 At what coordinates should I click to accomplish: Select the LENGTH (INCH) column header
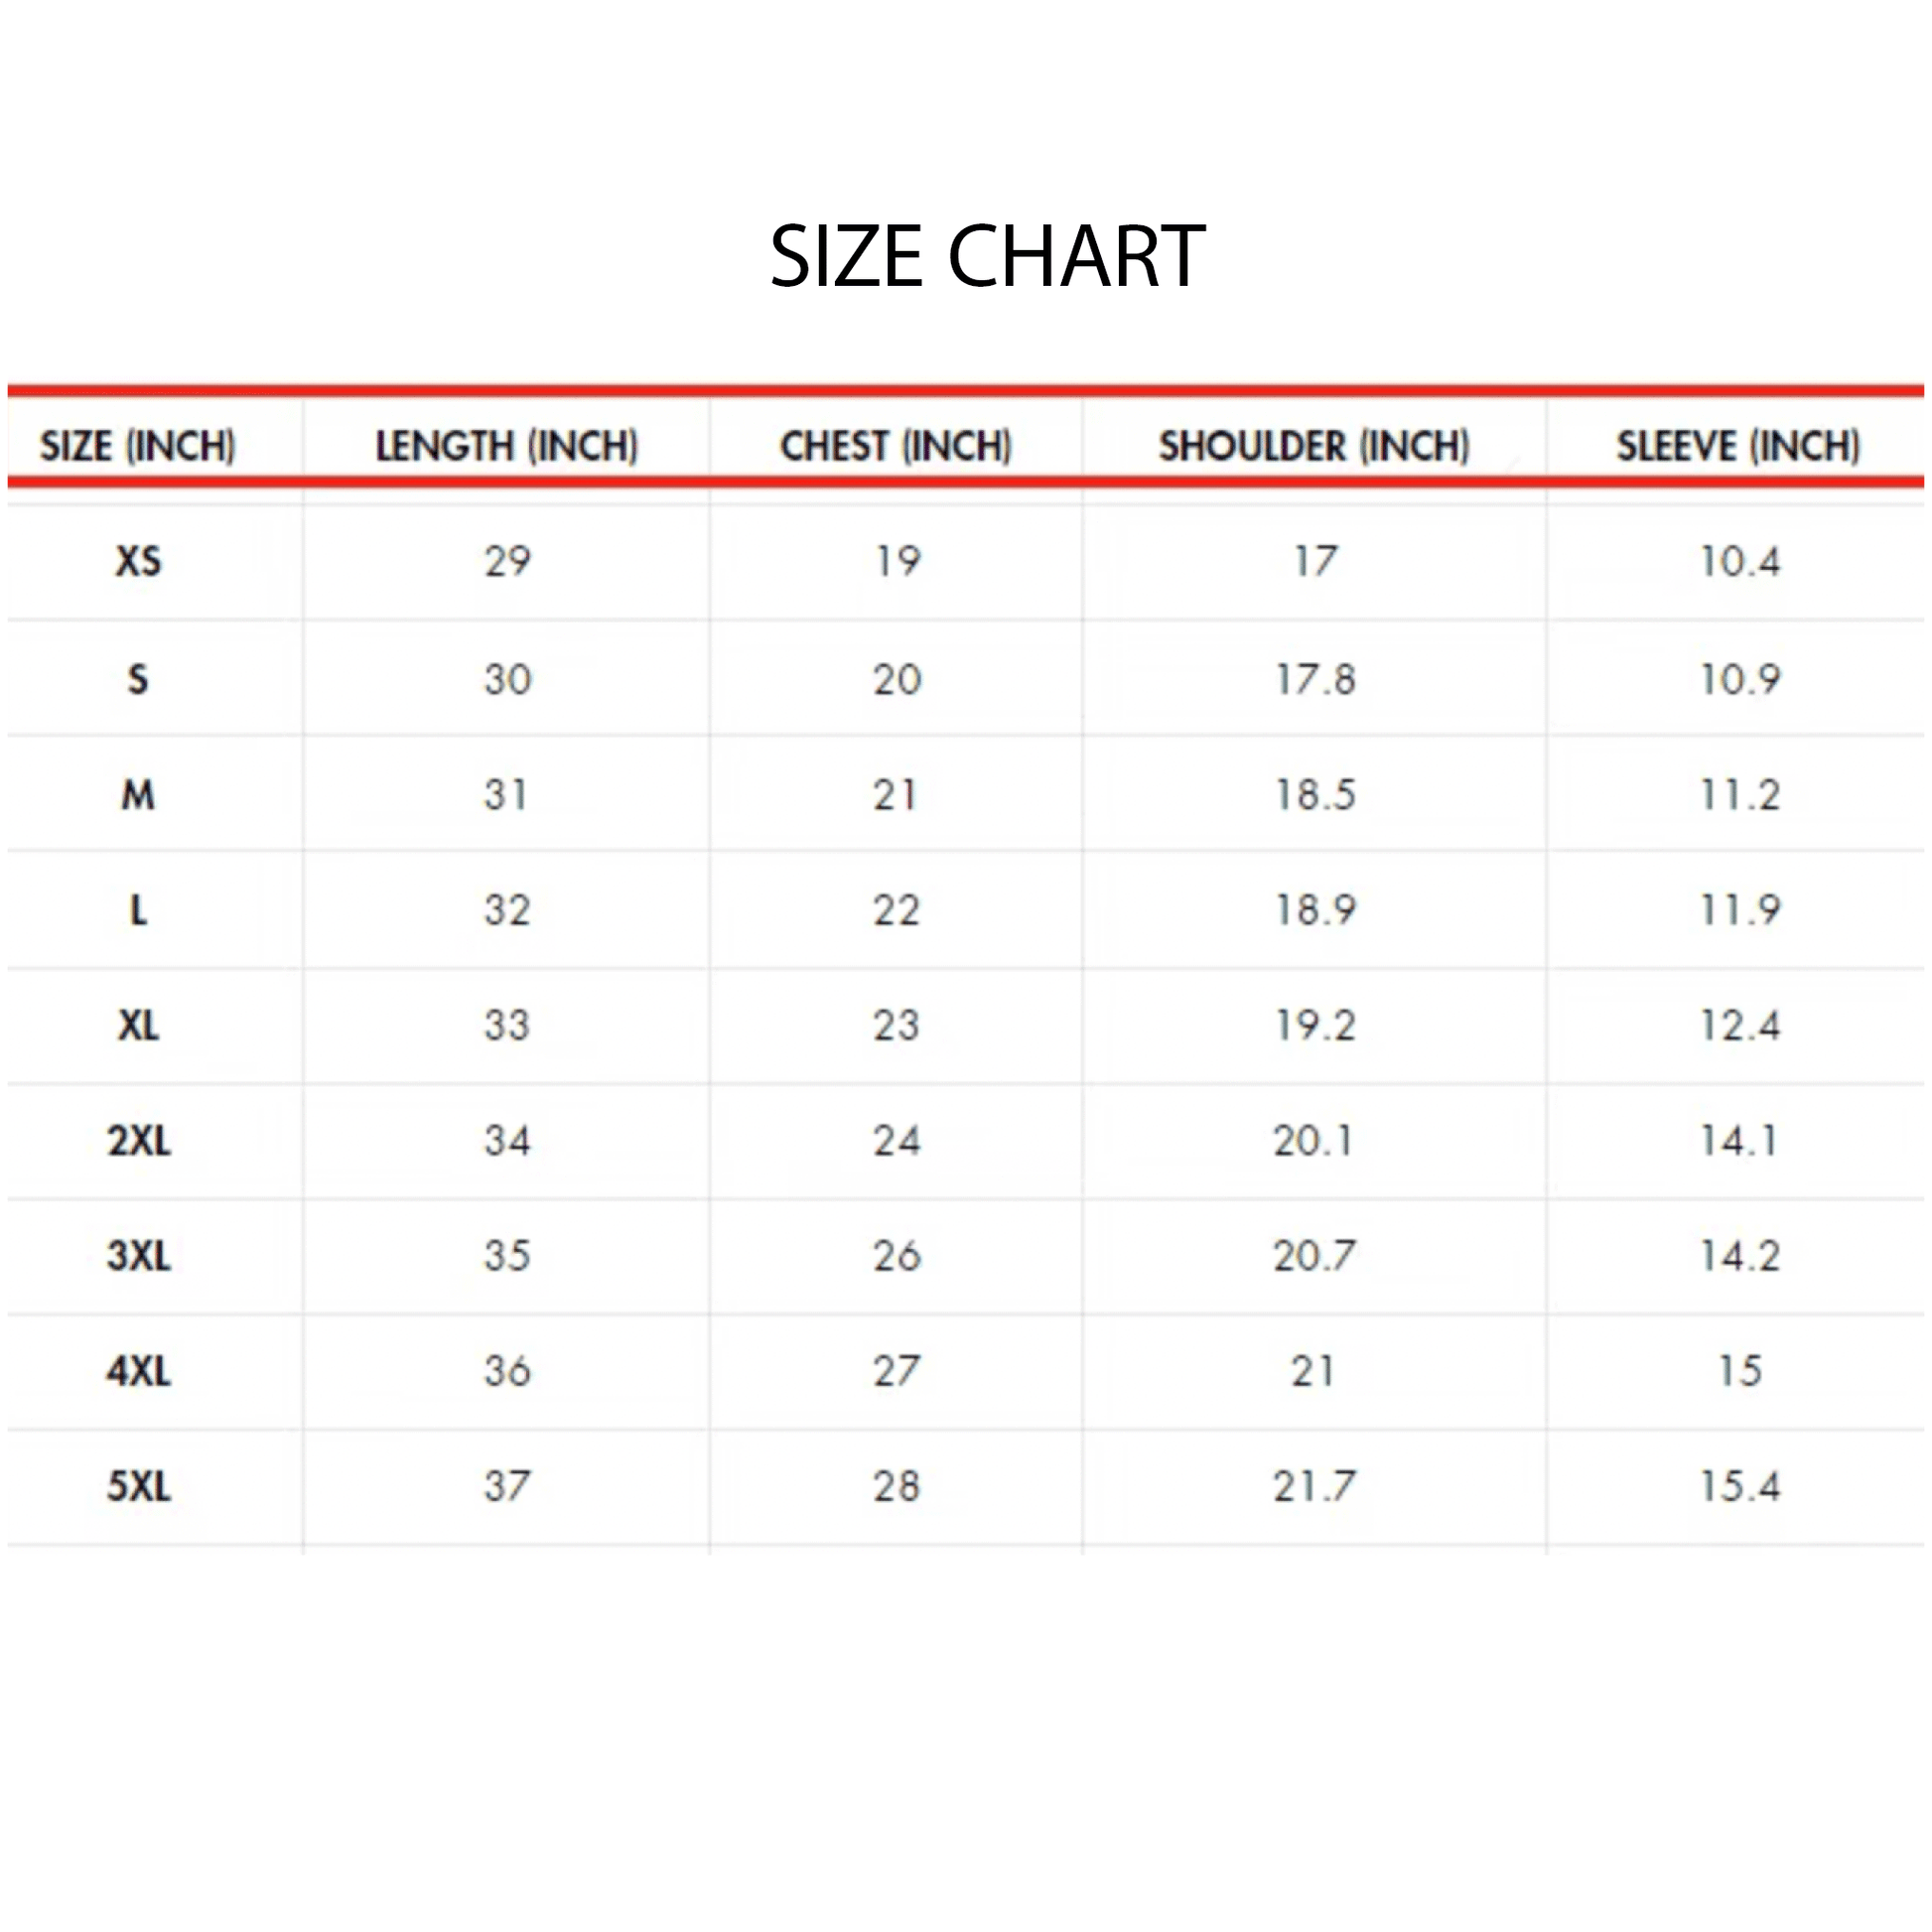coord(507,446)
